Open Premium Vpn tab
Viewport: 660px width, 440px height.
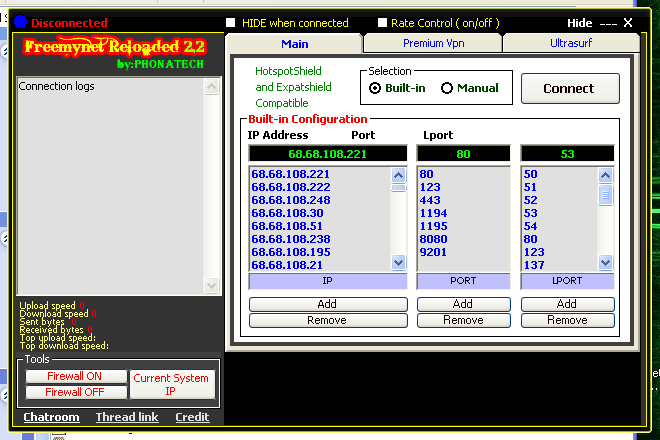pyautogui.click(x=433, y=43)
